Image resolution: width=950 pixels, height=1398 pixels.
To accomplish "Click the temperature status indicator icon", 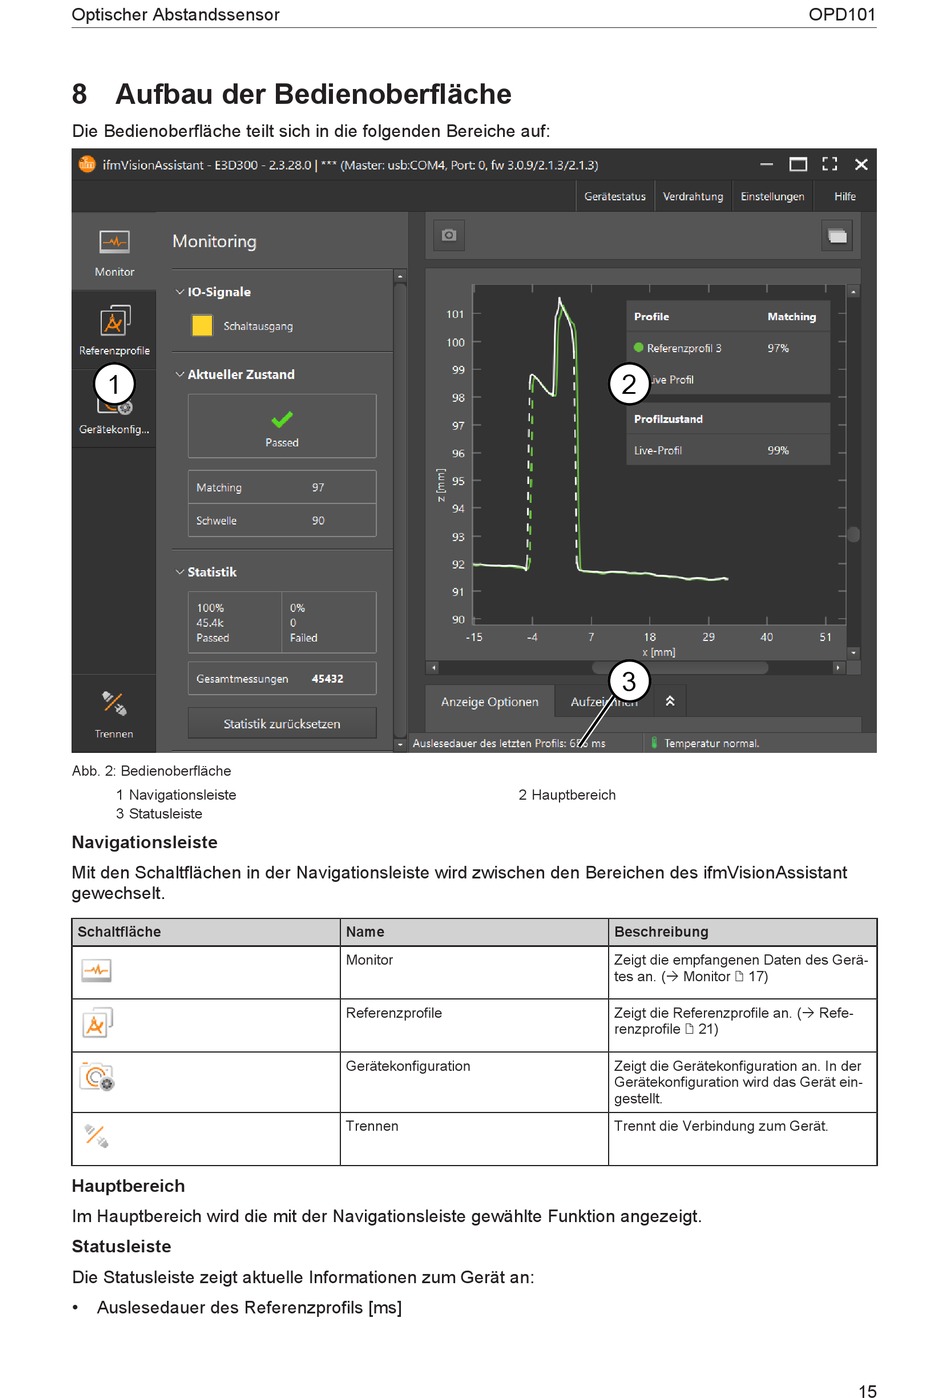I will (654, 743).
